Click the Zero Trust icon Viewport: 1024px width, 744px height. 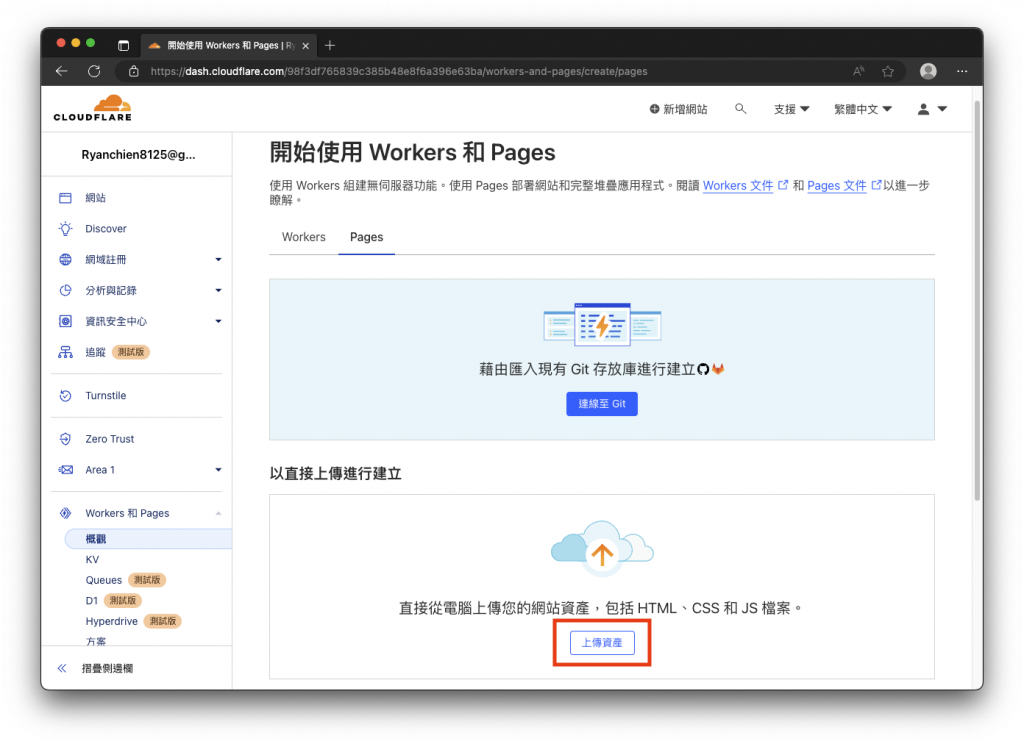pyautogui.click(x=65, y=439)
